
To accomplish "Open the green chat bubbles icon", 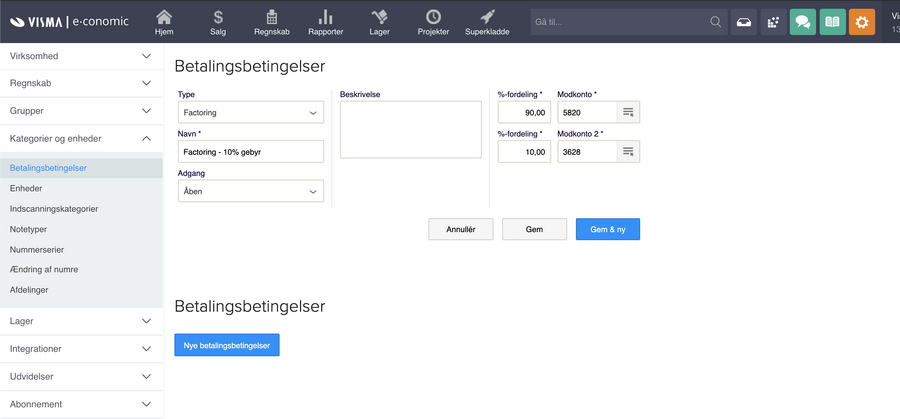I will pos(802,22).
